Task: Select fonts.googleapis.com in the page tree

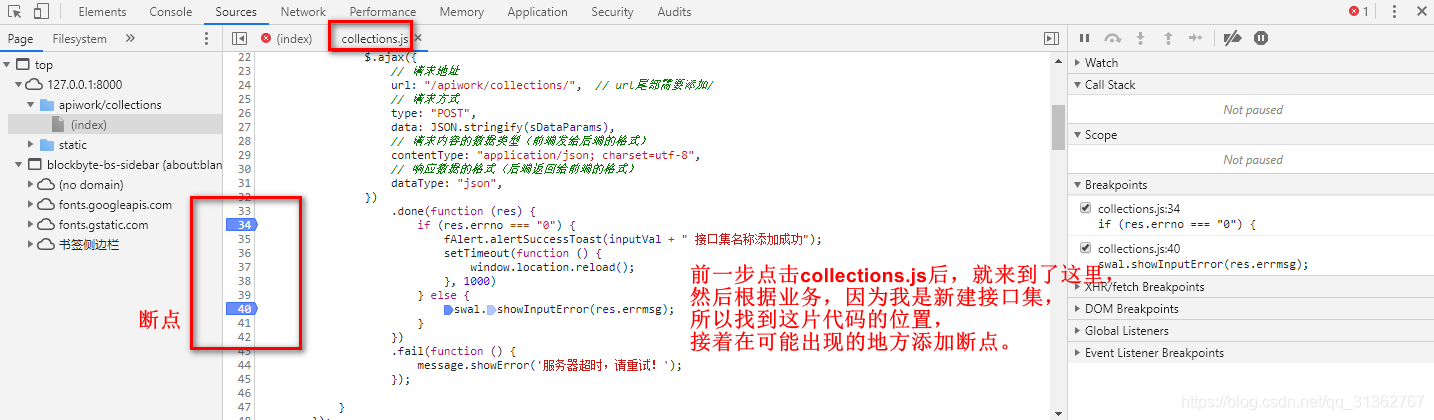Action: pyautogui.click(x=114, y=205)
